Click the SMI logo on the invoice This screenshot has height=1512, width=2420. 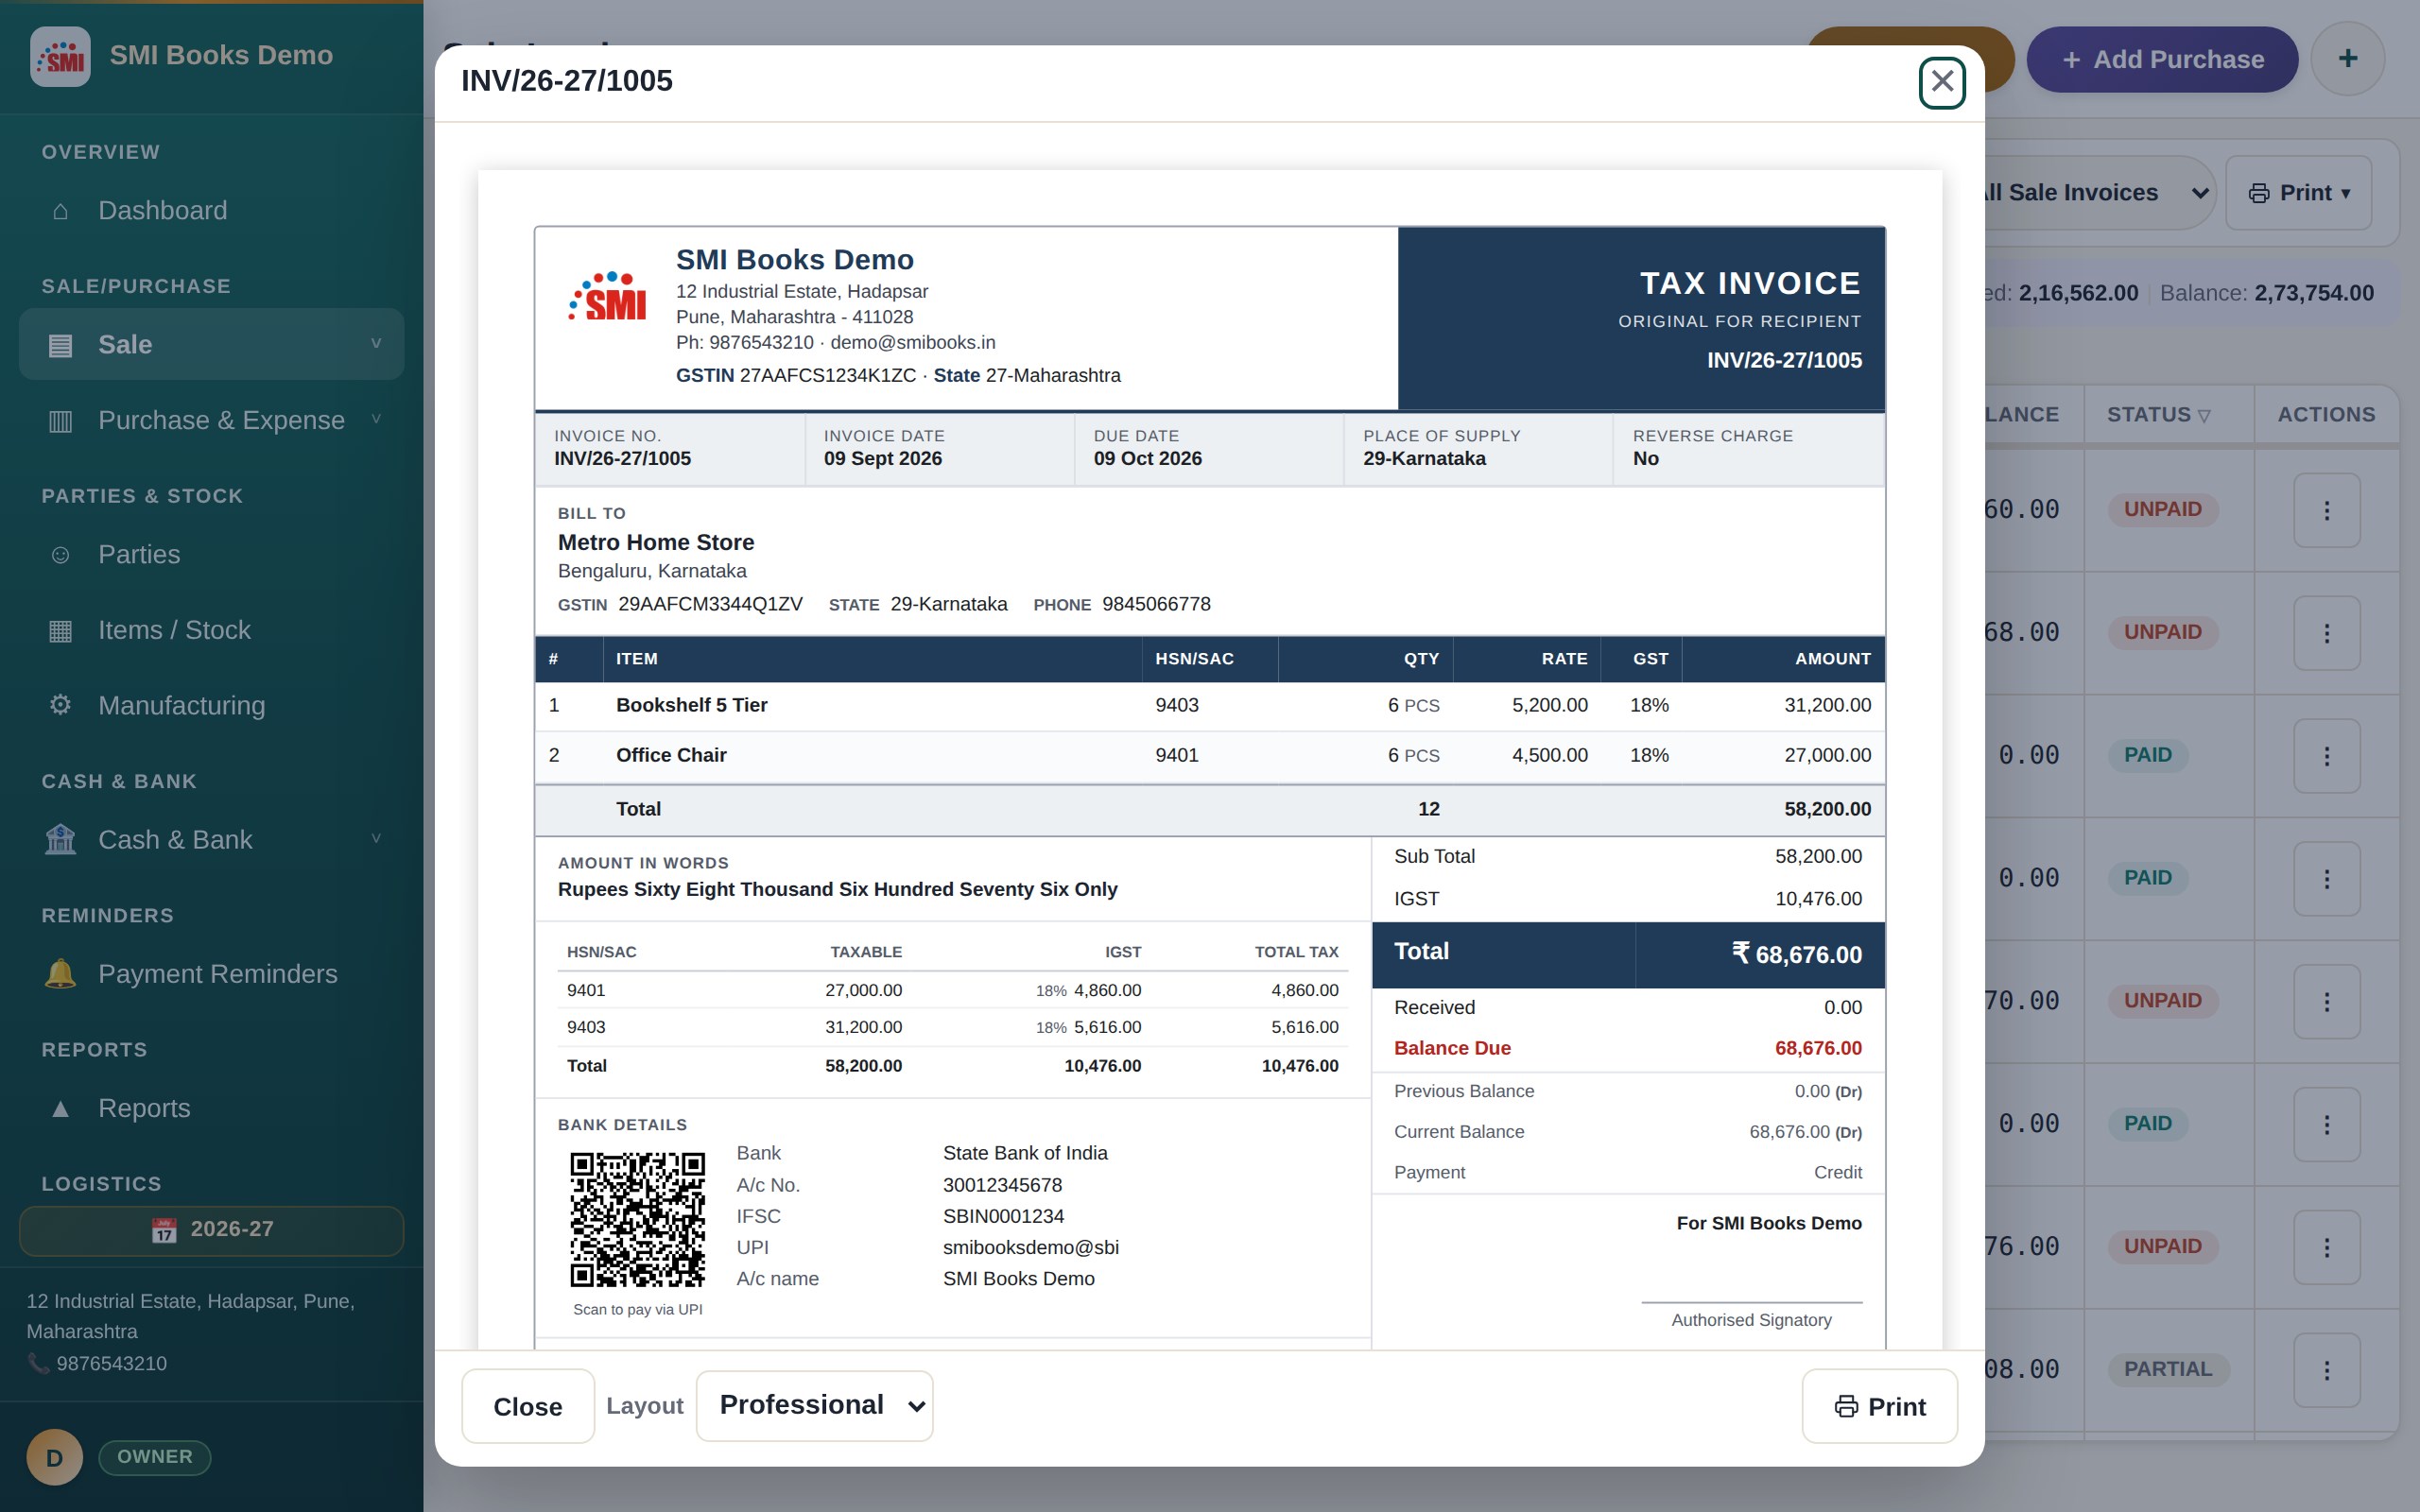click(607, 297)
